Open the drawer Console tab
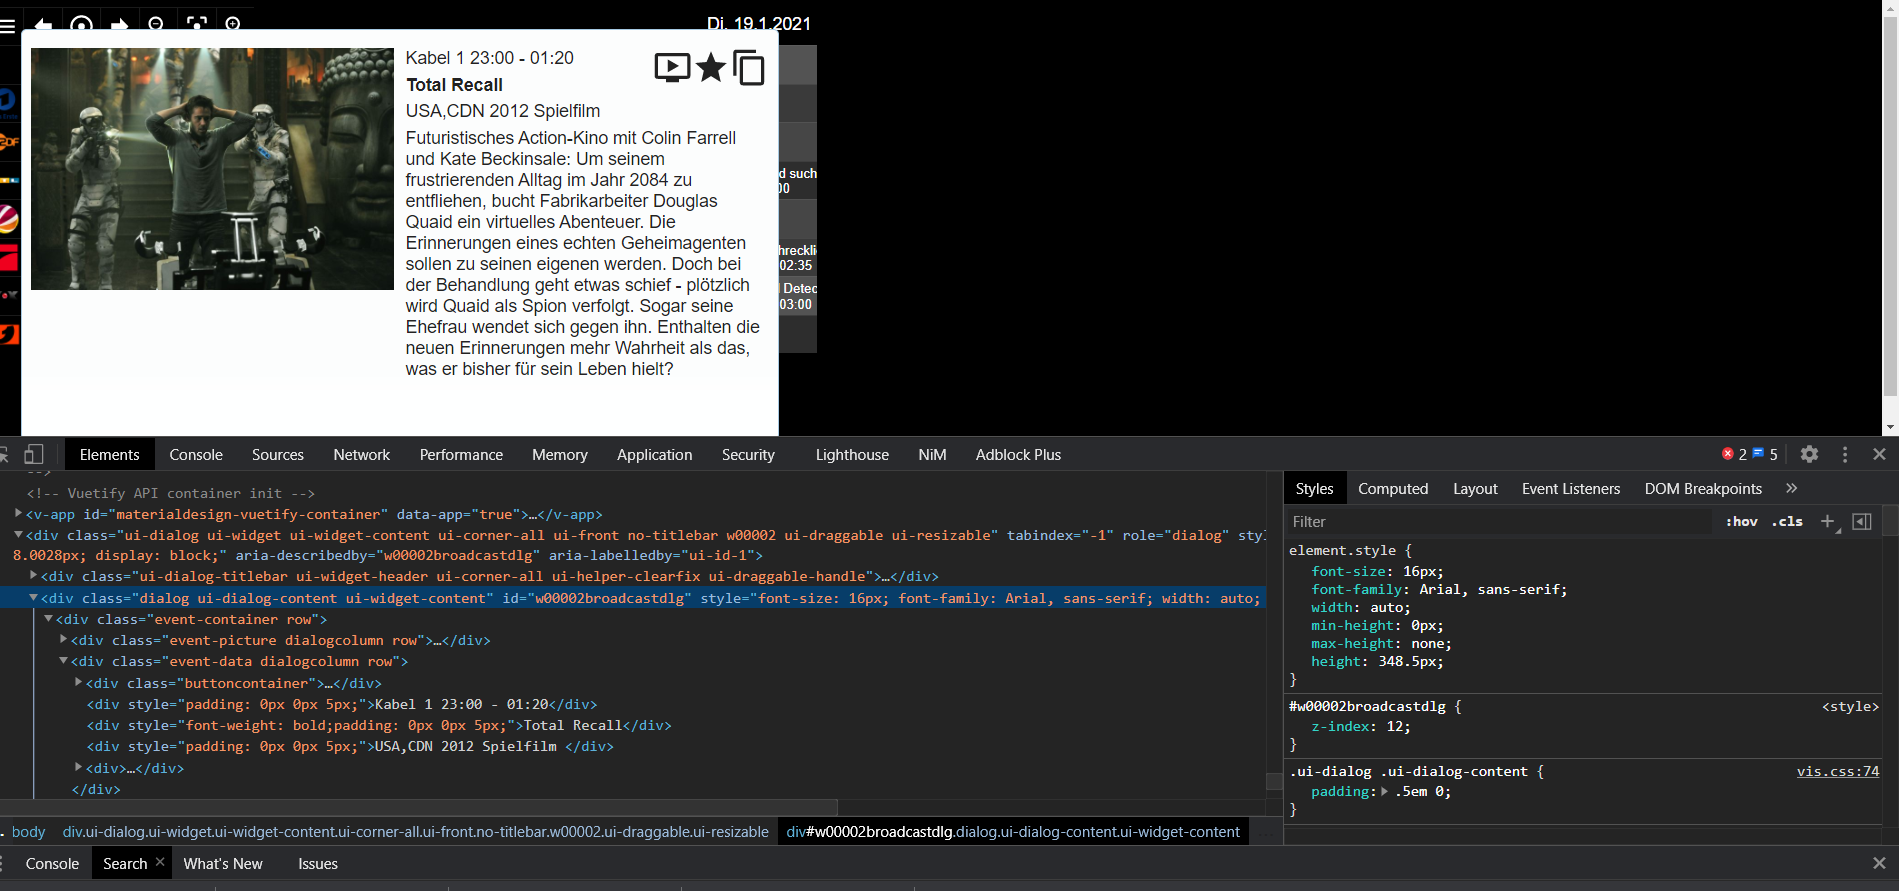1899x891 pixels. click(x=52, y=863)
